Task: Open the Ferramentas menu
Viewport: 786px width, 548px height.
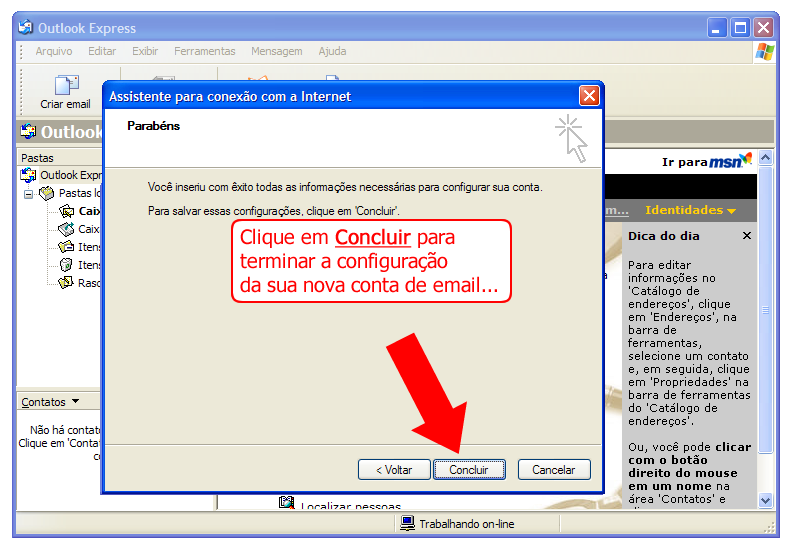Action: point(205,51)
